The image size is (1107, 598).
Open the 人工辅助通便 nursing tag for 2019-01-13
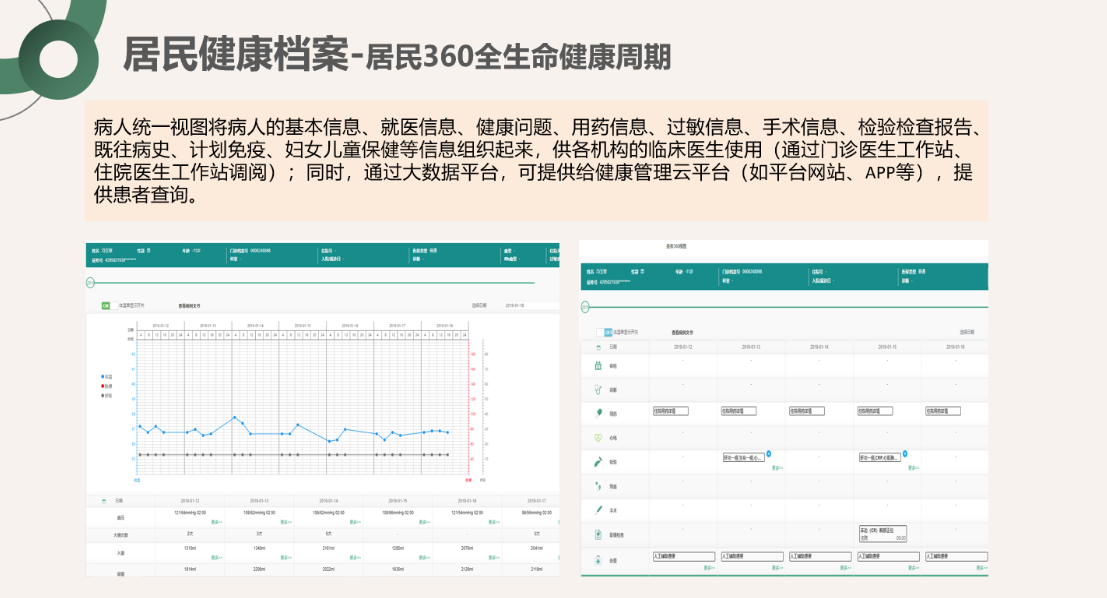pyautogui.click(x=752, y=556)
